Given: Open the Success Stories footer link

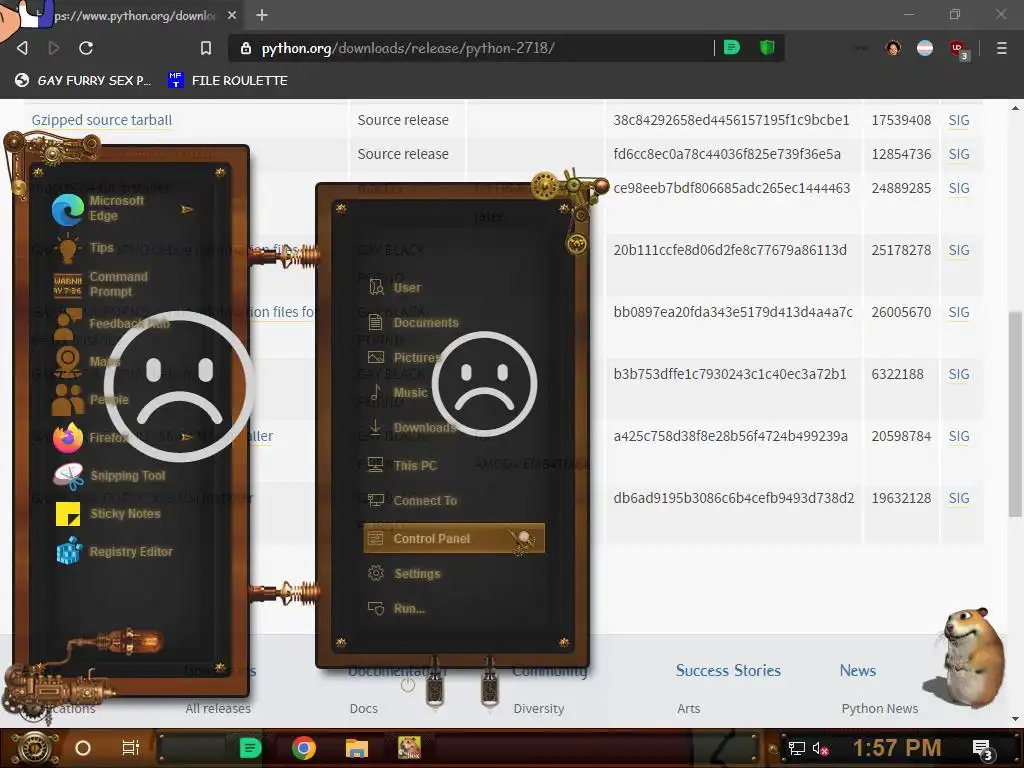Looking at the screenshot, I should pos(728,671).
